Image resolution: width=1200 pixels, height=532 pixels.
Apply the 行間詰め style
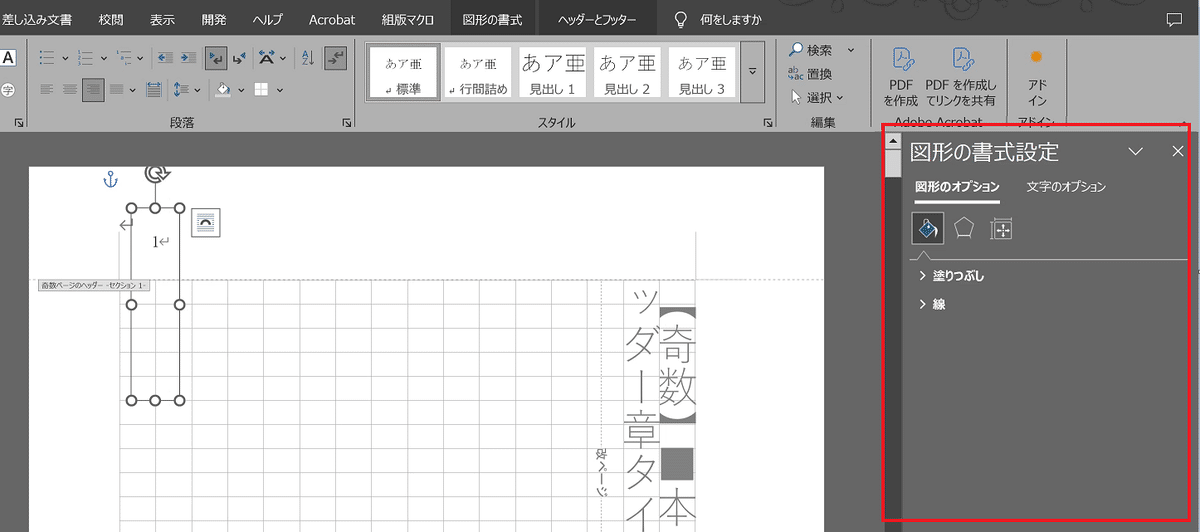[x=478, y=72]
